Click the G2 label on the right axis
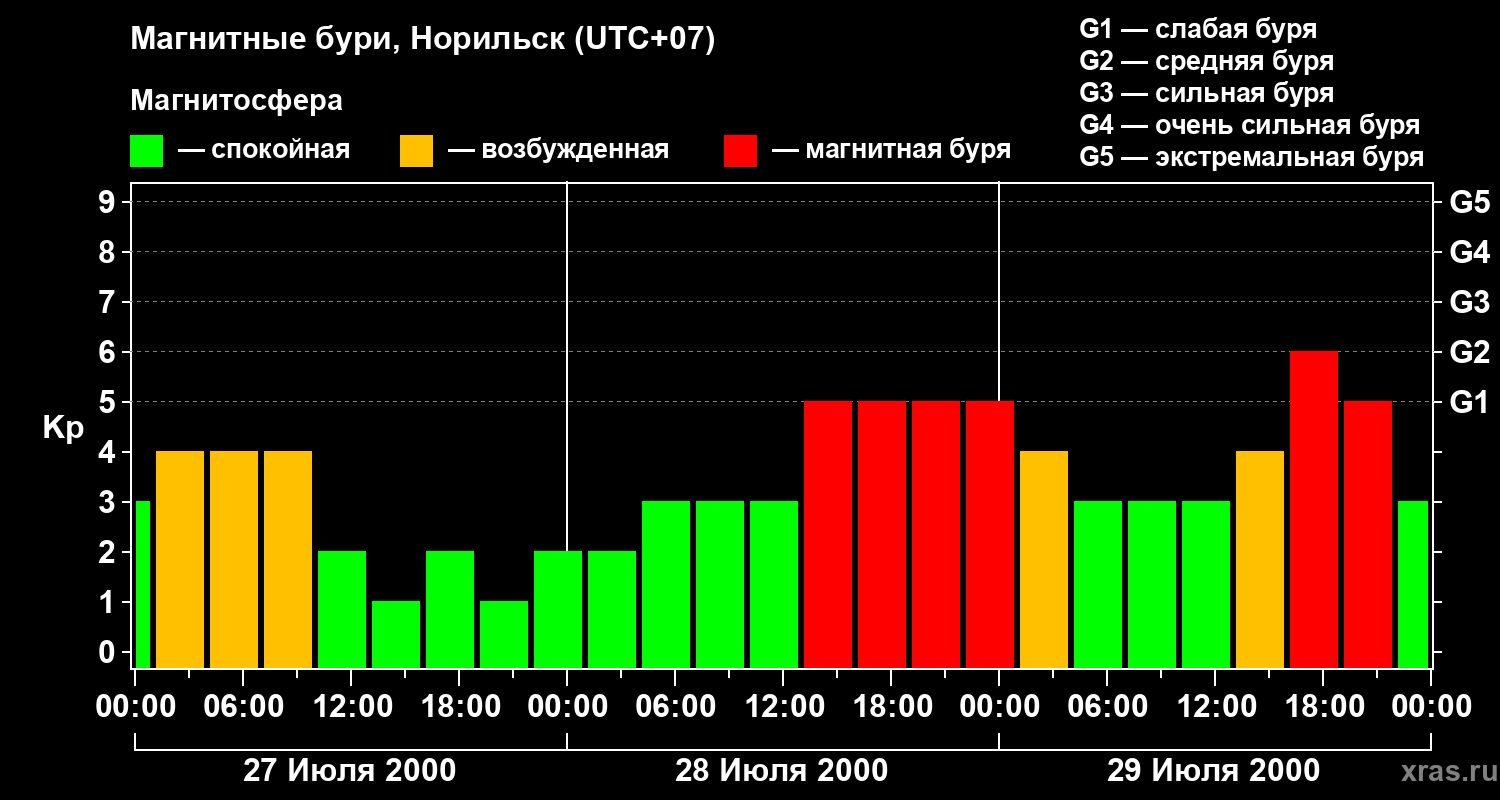The width and height of the screenshot is (1500, 800). point(1469,352)
